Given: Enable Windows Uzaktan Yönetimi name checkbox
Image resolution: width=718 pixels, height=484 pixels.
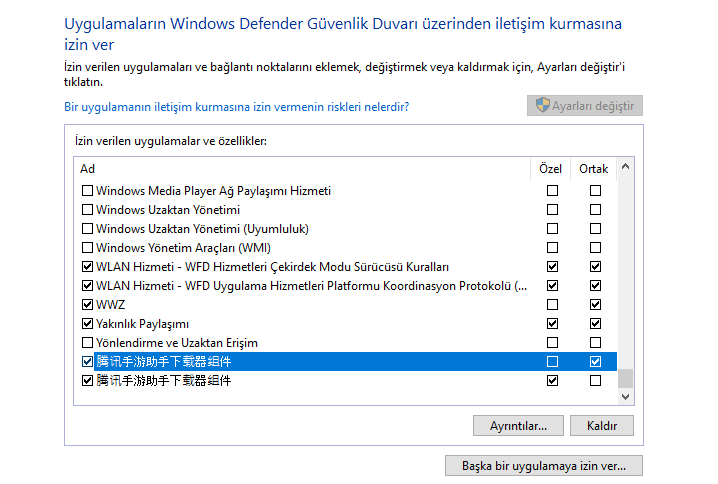Looking at the screenshot, I should tap(87, 210).
